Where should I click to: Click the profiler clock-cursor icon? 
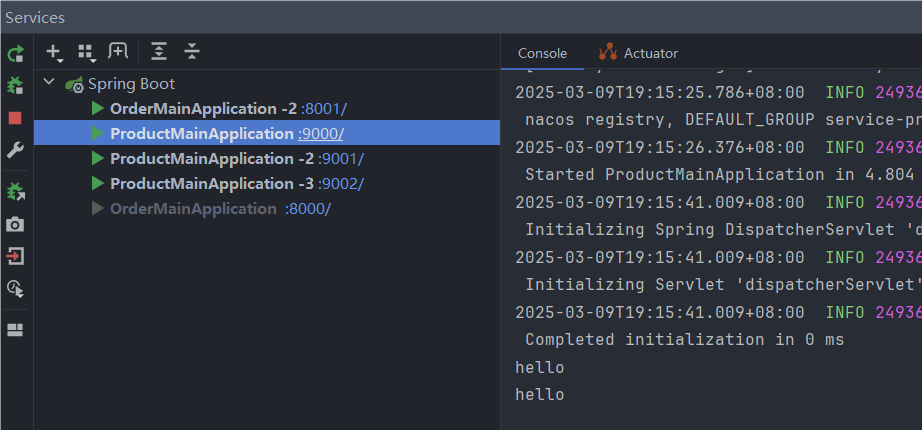[x=15, y=288]
